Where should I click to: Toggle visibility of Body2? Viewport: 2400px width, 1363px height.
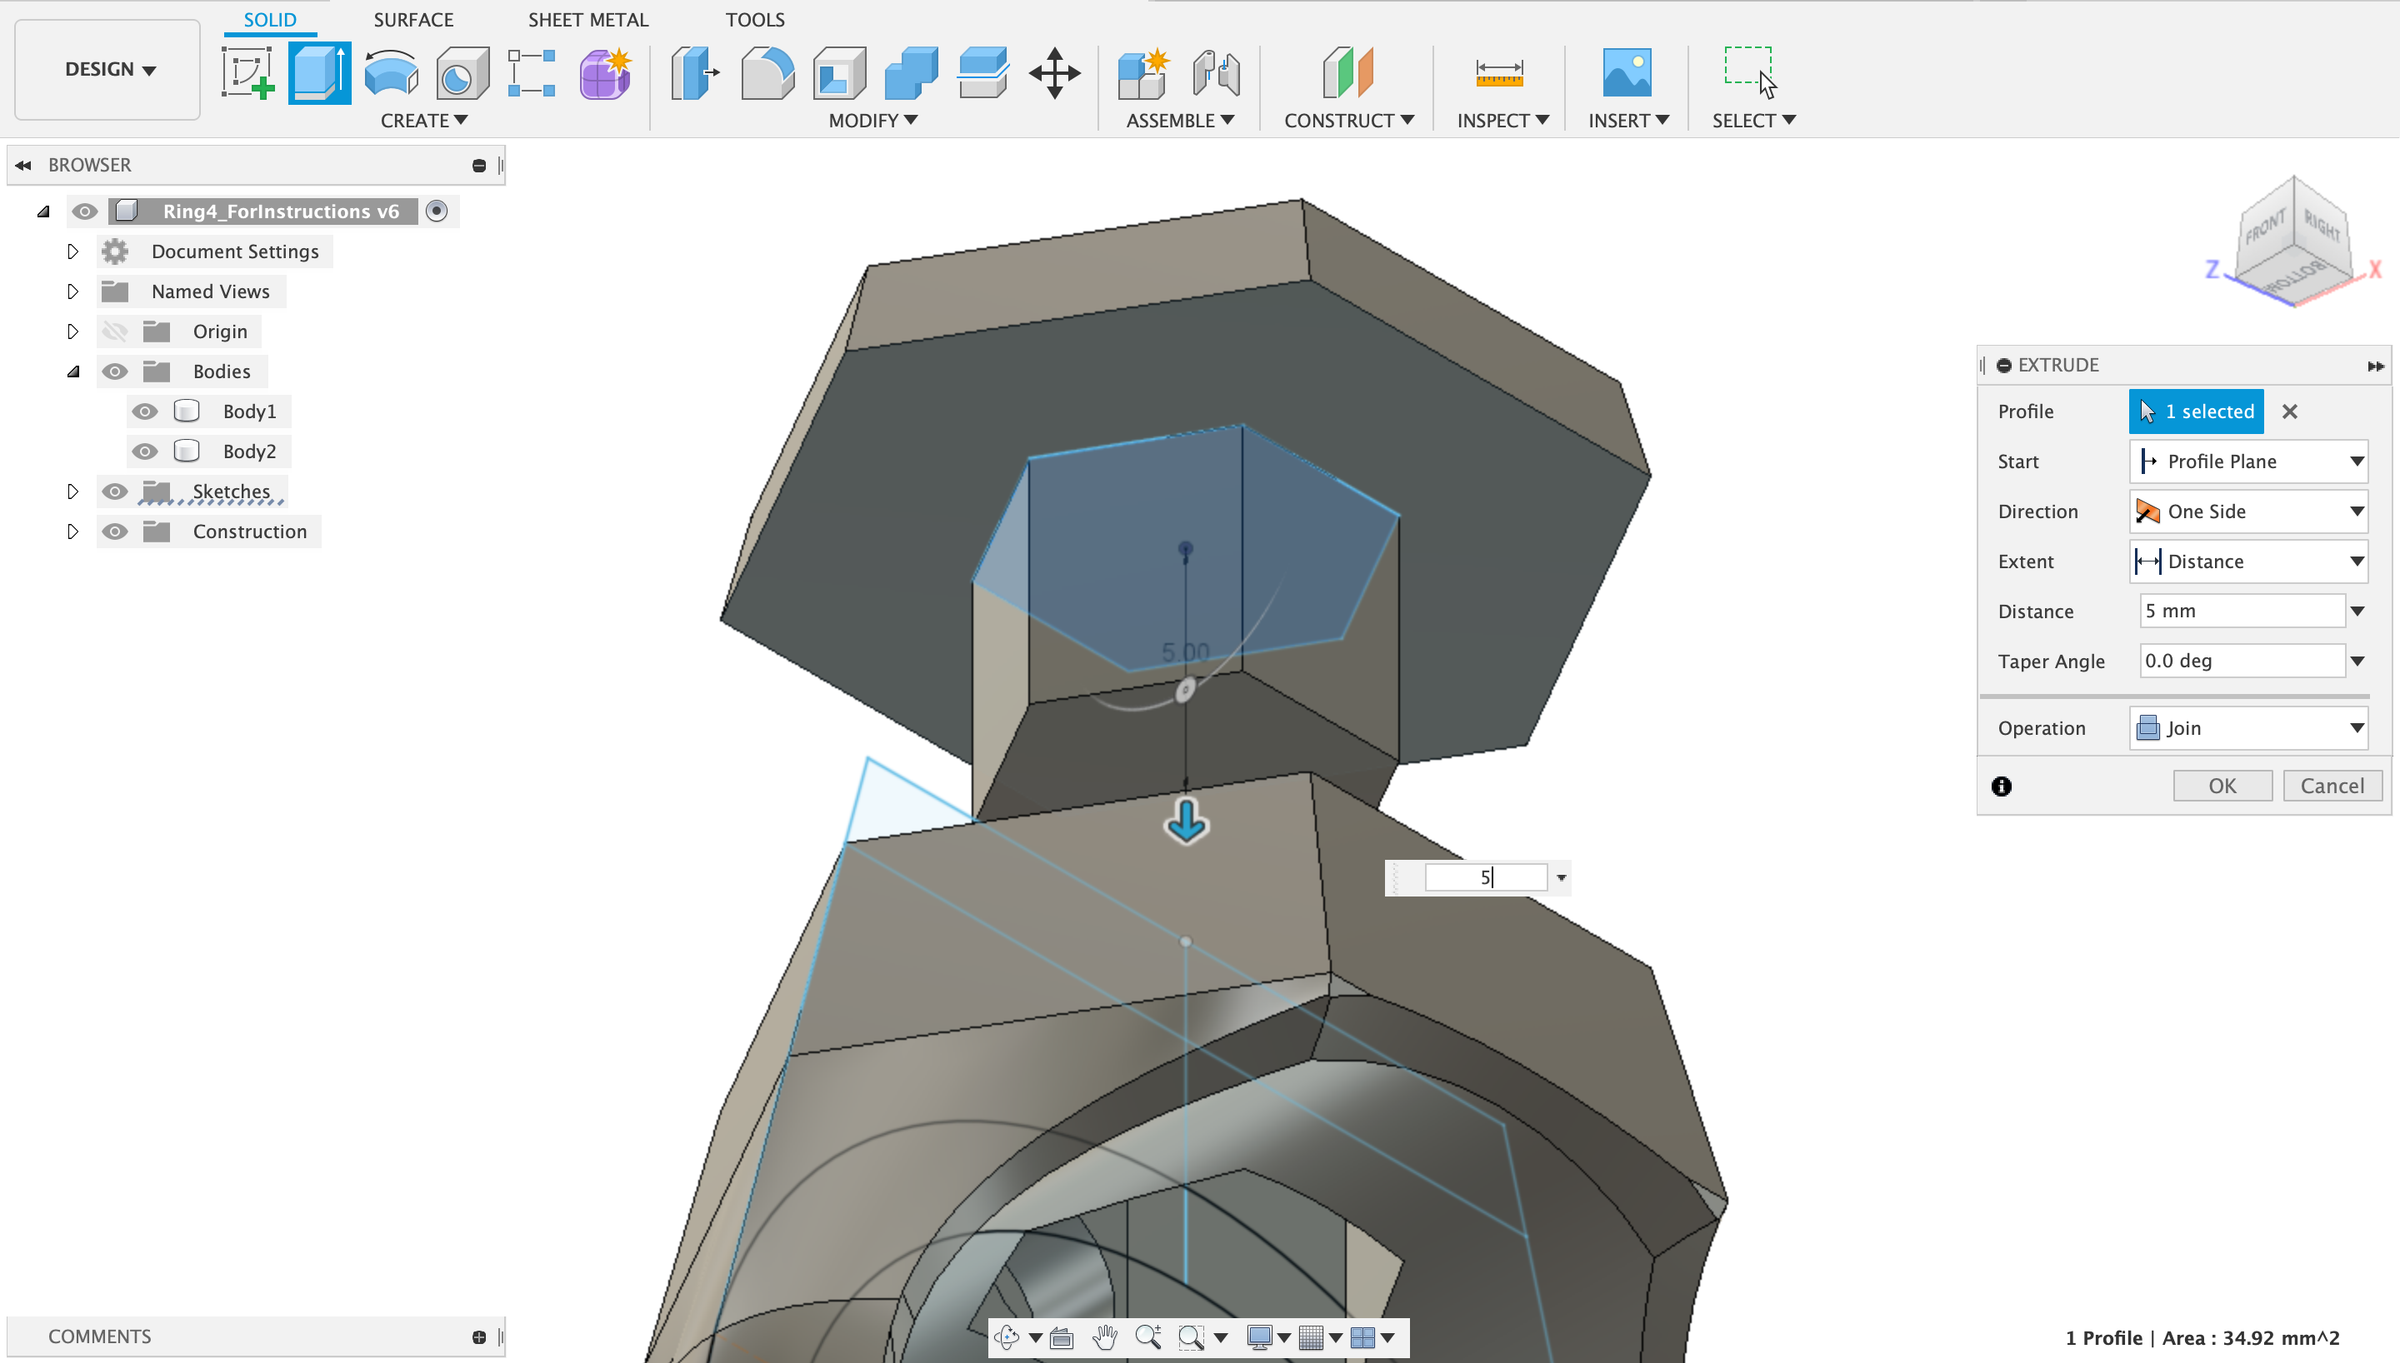pyautogui.click(x=145, y=451)
